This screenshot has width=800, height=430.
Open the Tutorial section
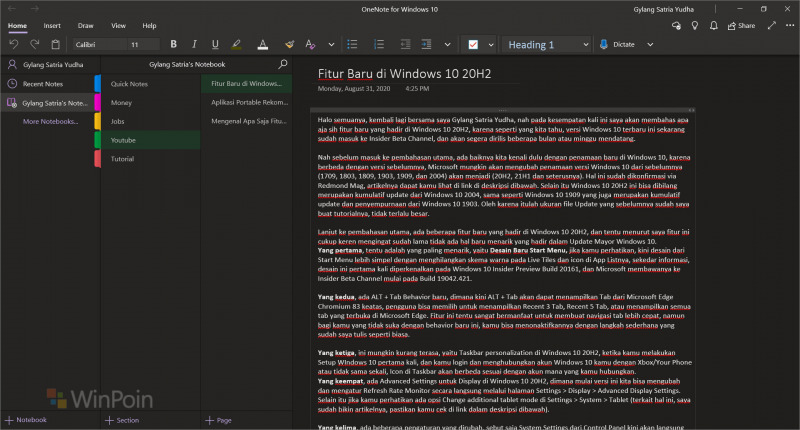pyautogui.click(x=148, y=159)
